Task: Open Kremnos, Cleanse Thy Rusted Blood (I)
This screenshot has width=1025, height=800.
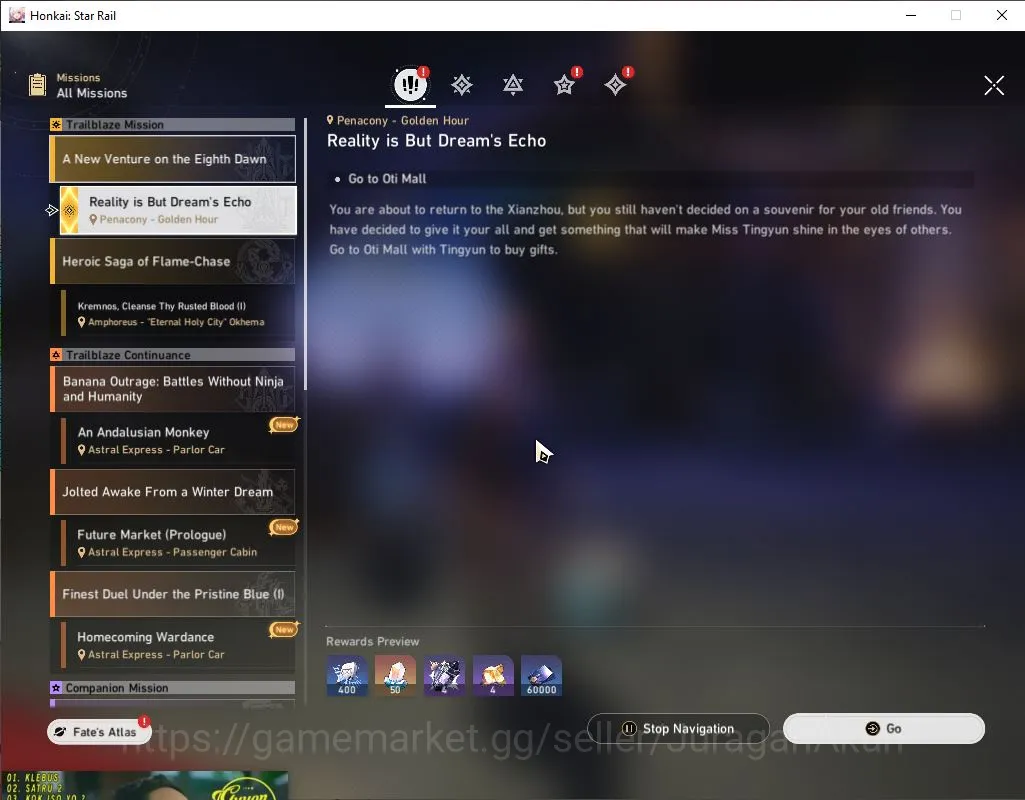Action: pos(178,314)
